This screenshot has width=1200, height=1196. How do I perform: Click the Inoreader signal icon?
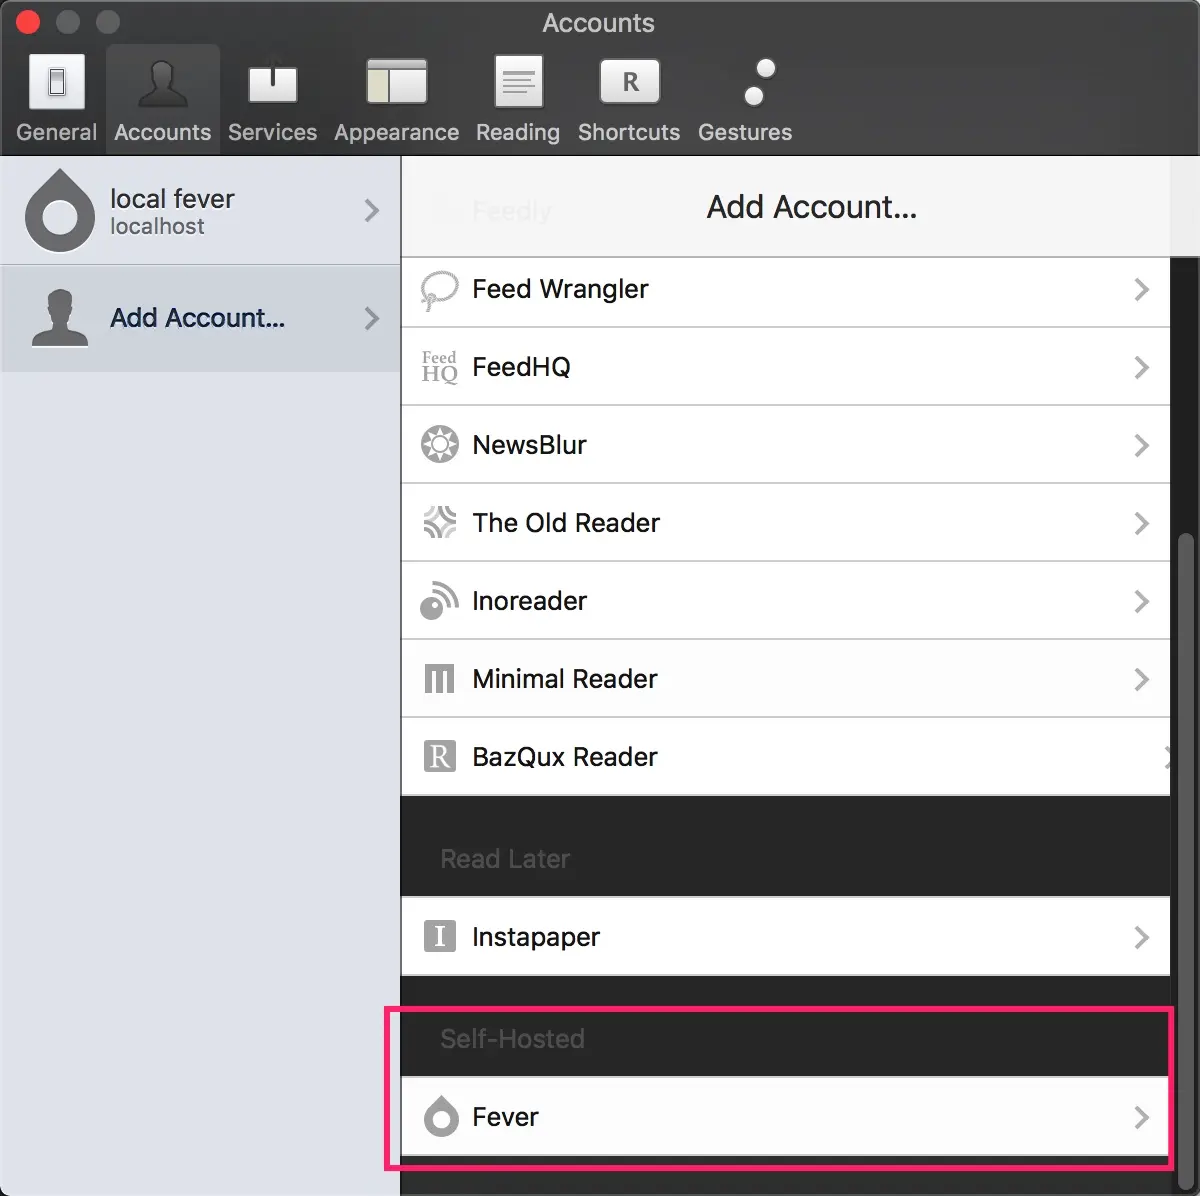(439, 601)
